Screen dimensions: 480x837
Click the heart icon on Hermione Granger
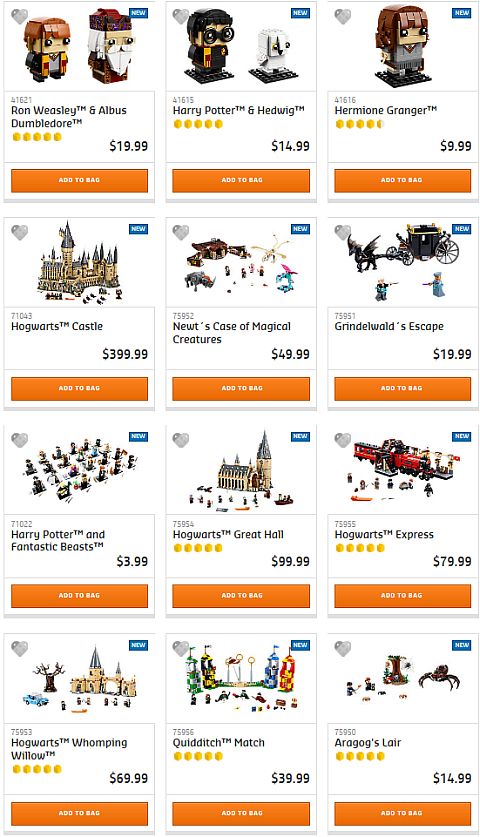pos(343,16)
